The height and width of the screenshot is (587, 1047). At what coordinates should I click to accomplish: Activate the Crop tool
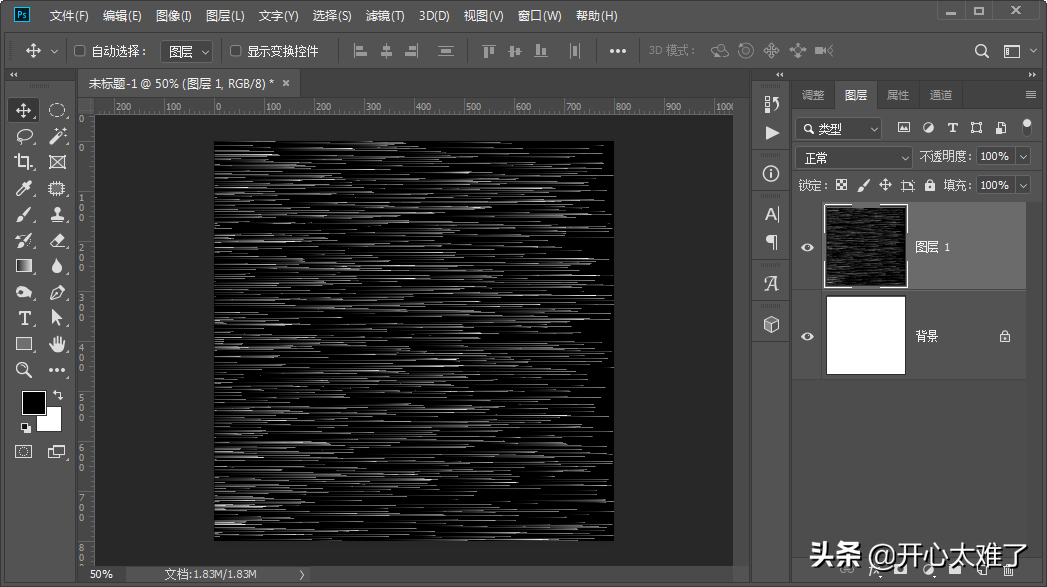point(24,162)
